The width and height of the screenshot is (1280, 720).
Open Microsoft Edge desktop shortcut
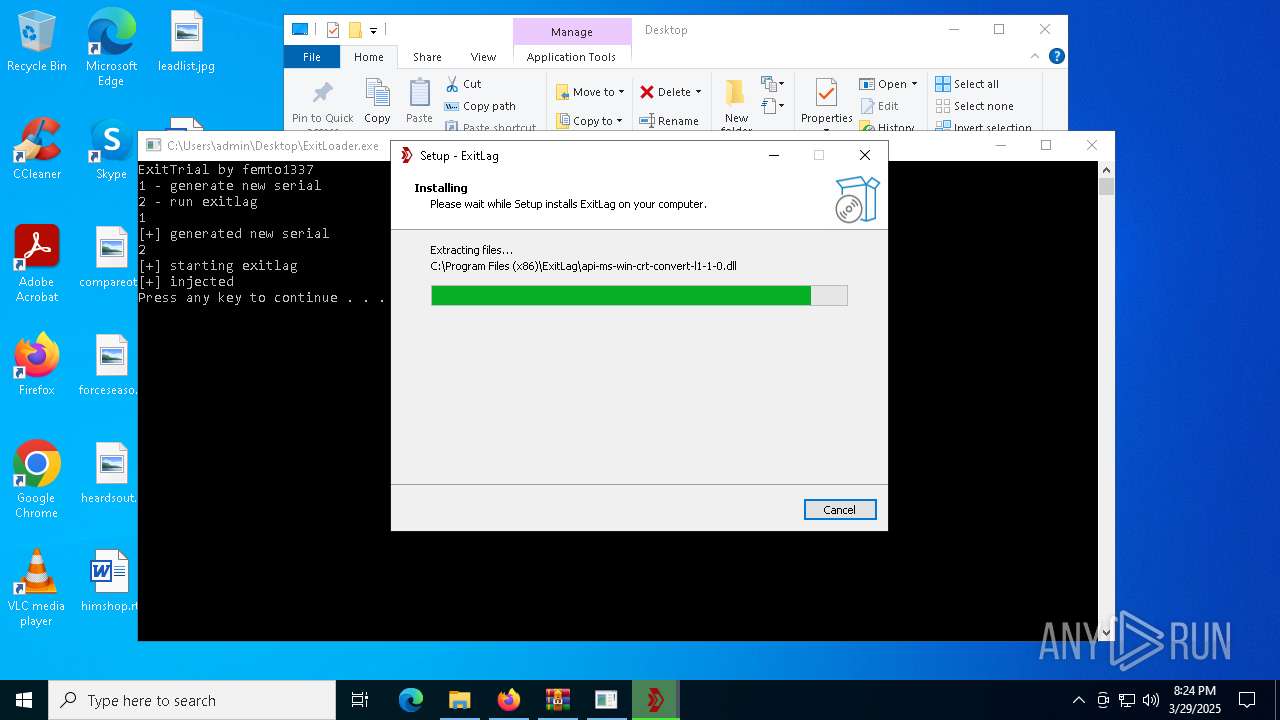111,48
